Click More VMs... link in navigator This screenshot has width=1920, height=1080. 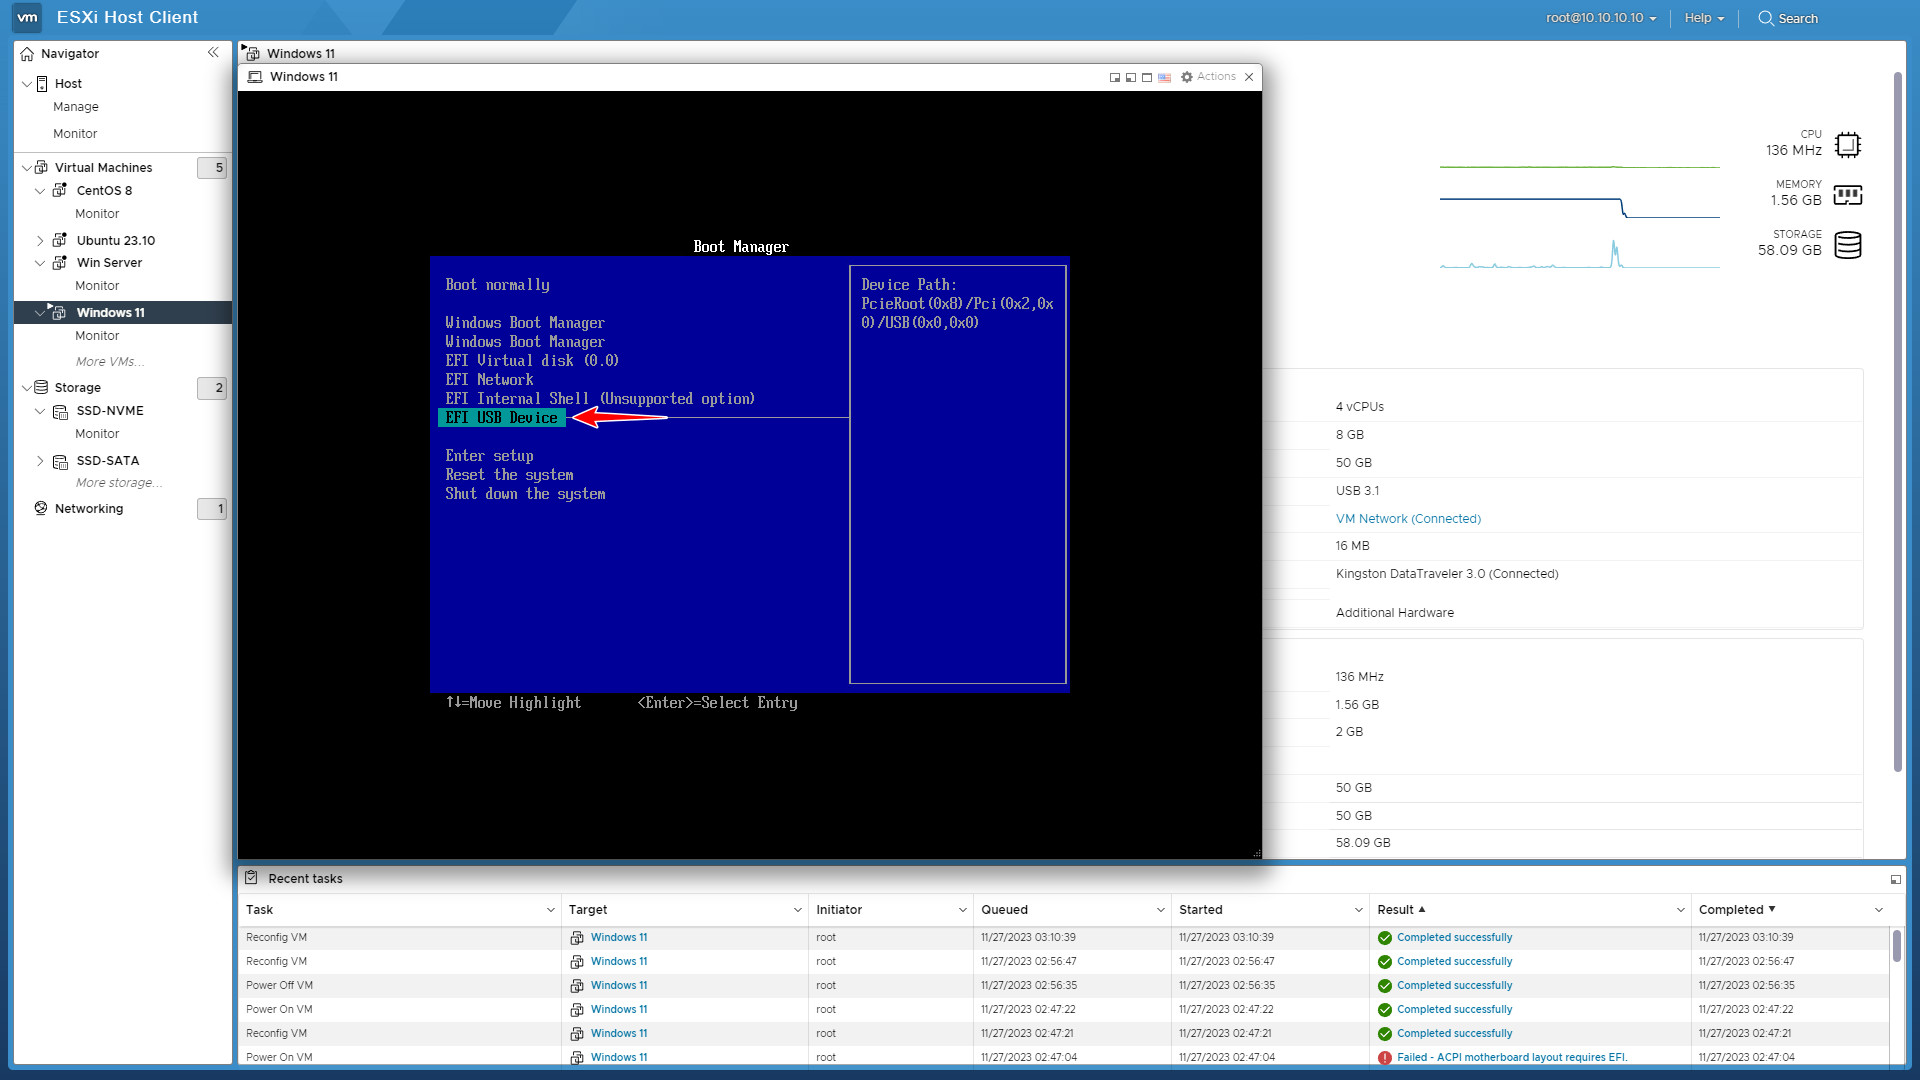coord(109,362)
